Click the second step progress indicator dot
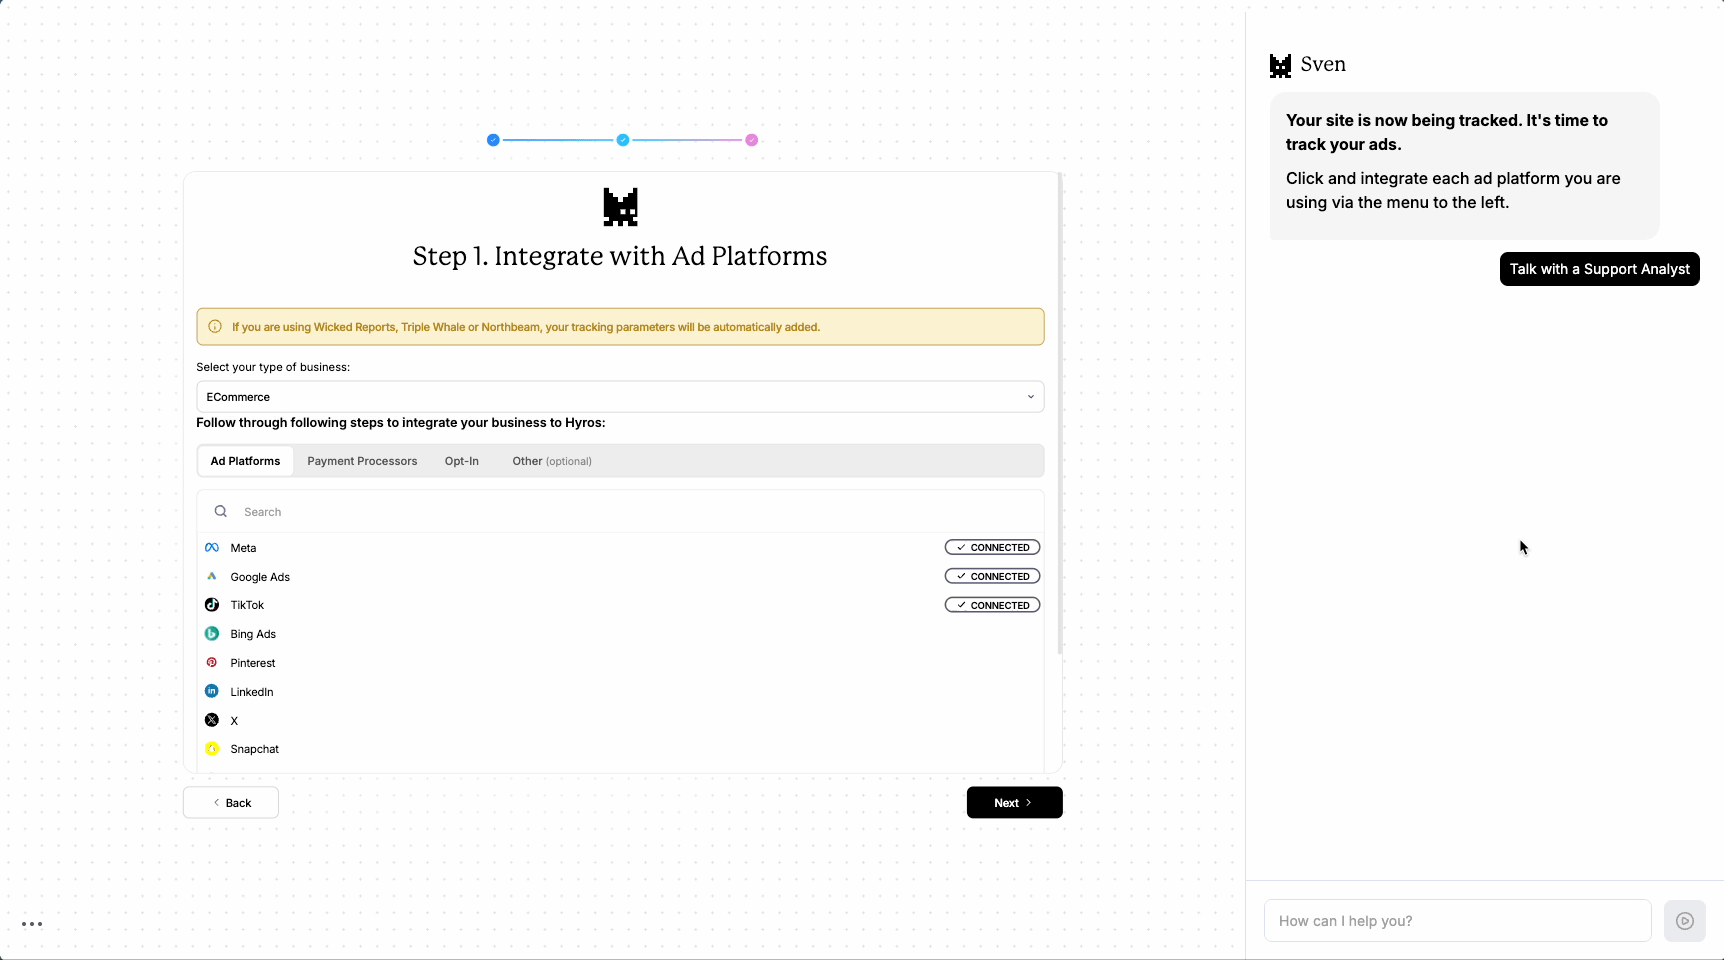Screen dimensions: 1724x960 pyautogui.click(x=623, y=140)
